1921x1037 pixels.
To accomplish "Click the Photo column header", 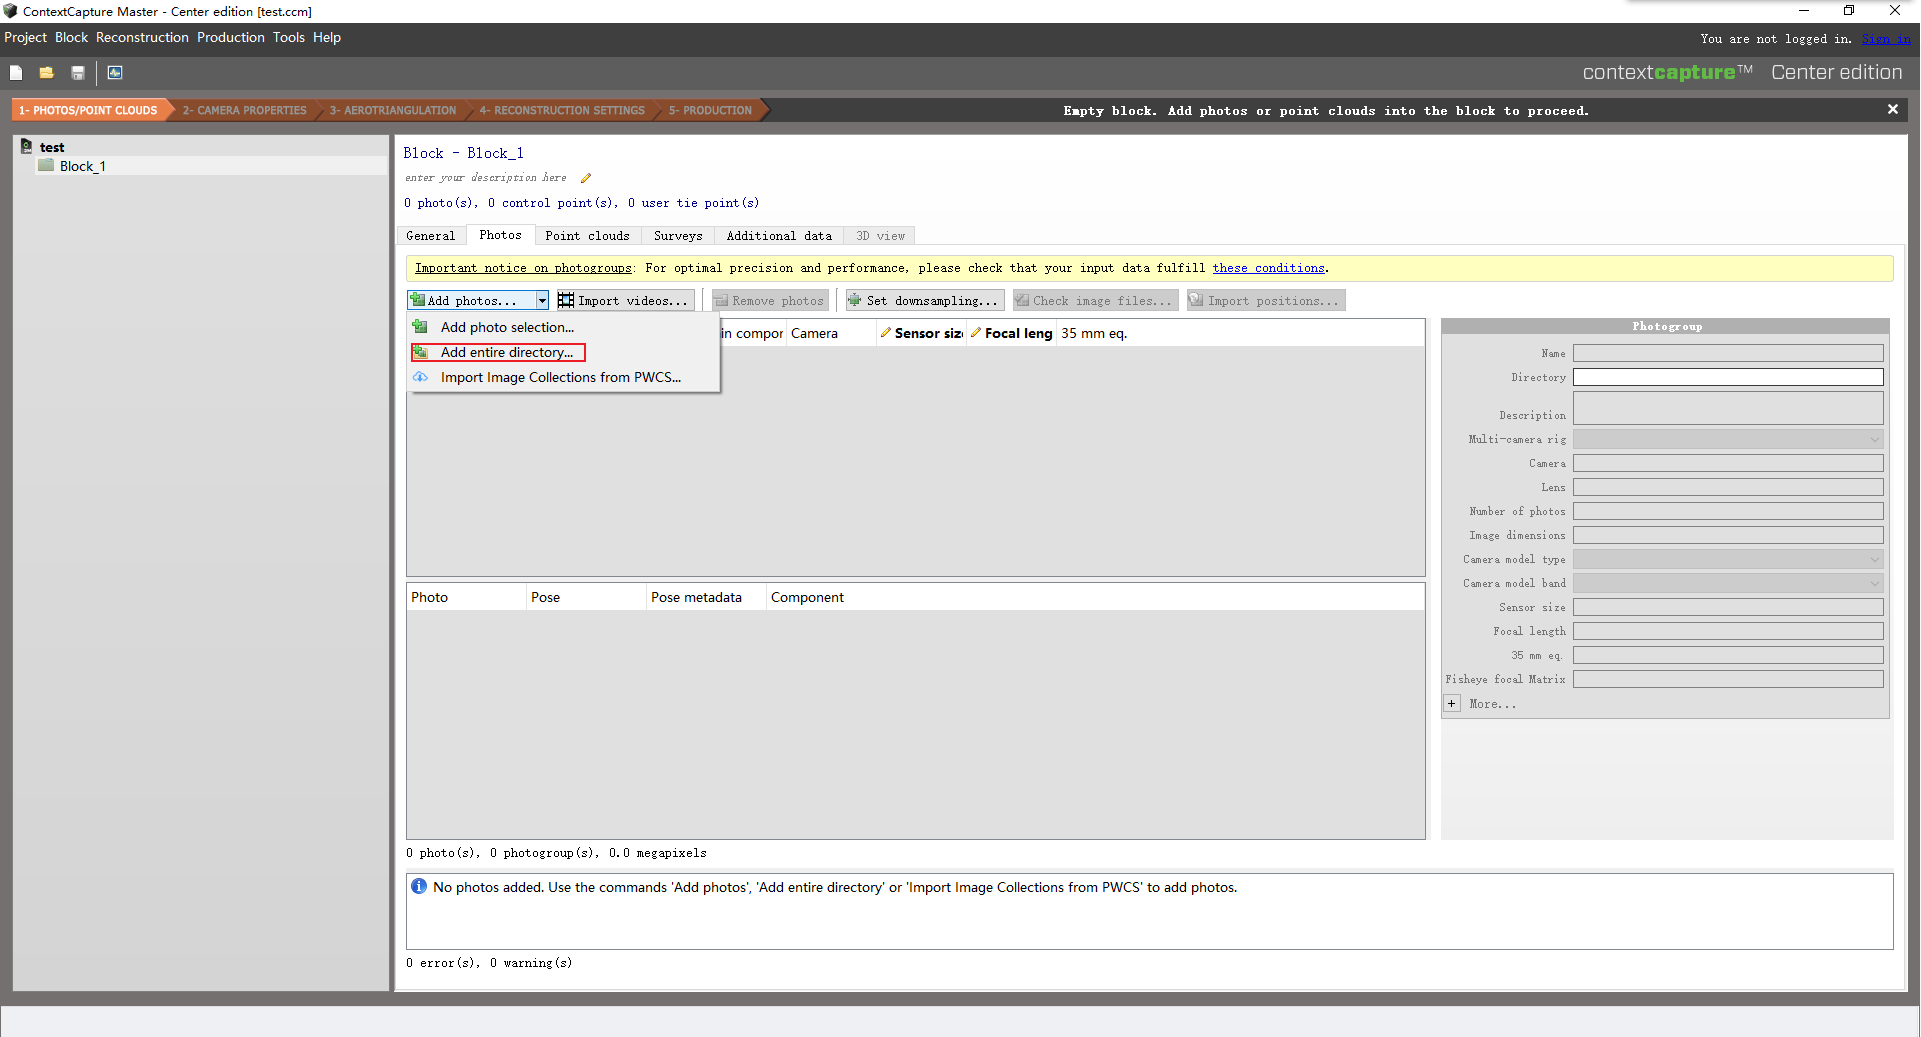I will pos(466,597).
